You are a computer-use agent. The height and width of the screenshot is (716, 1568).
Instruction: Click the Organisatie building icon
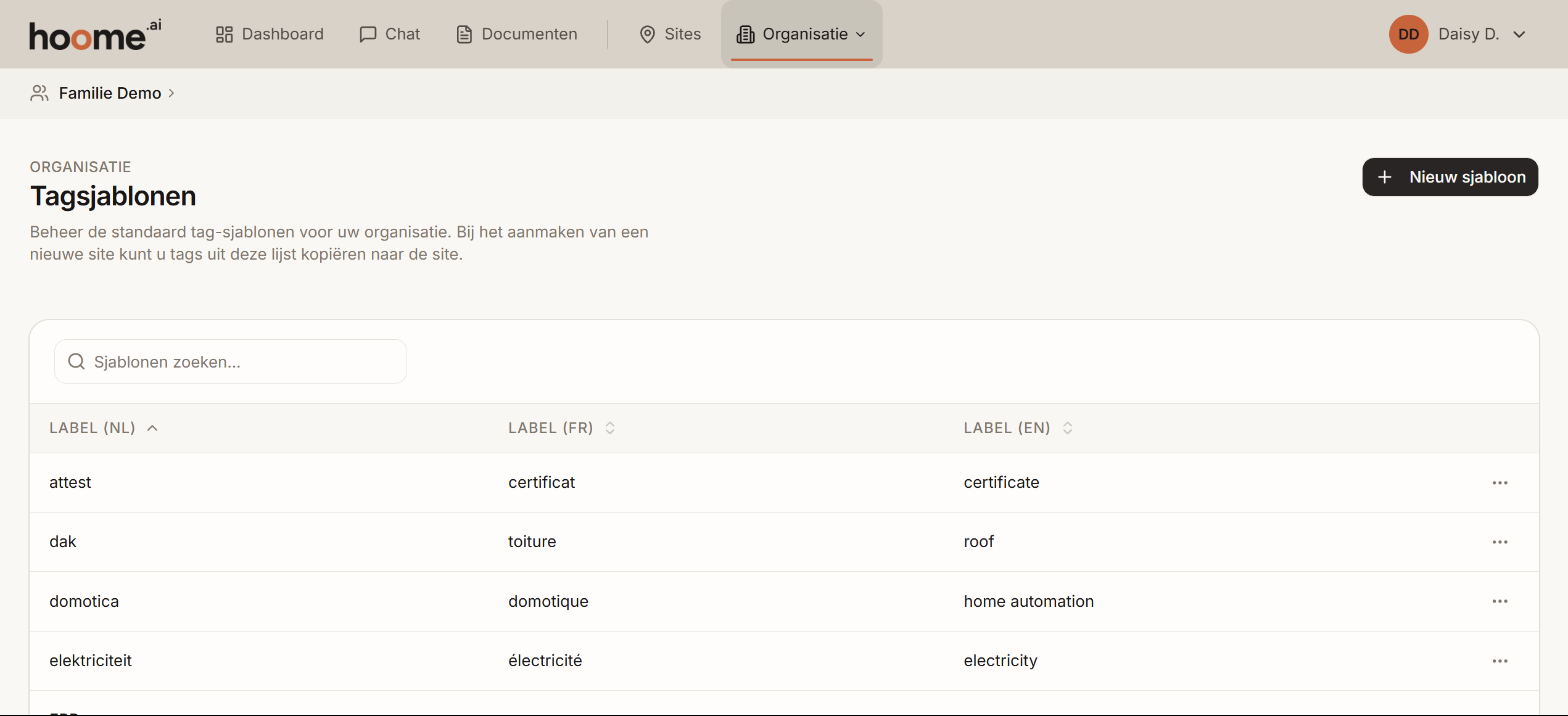pyautogui.click(x=745, y=34)
